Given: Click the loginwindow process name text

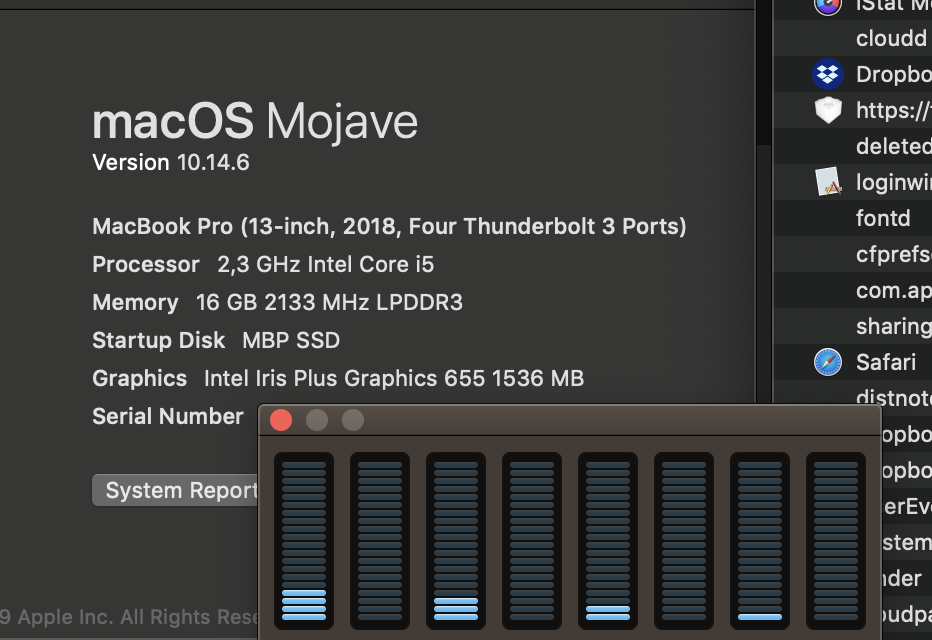Looking at the screenshot, I should 894,182.
